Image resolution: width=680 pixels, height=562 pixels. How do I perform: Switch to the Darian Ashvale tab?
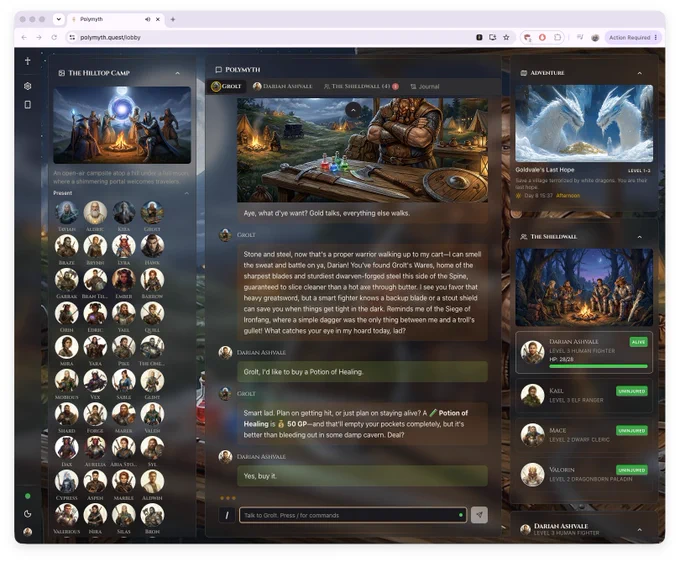pyautogui.click(x=282, y=86)
